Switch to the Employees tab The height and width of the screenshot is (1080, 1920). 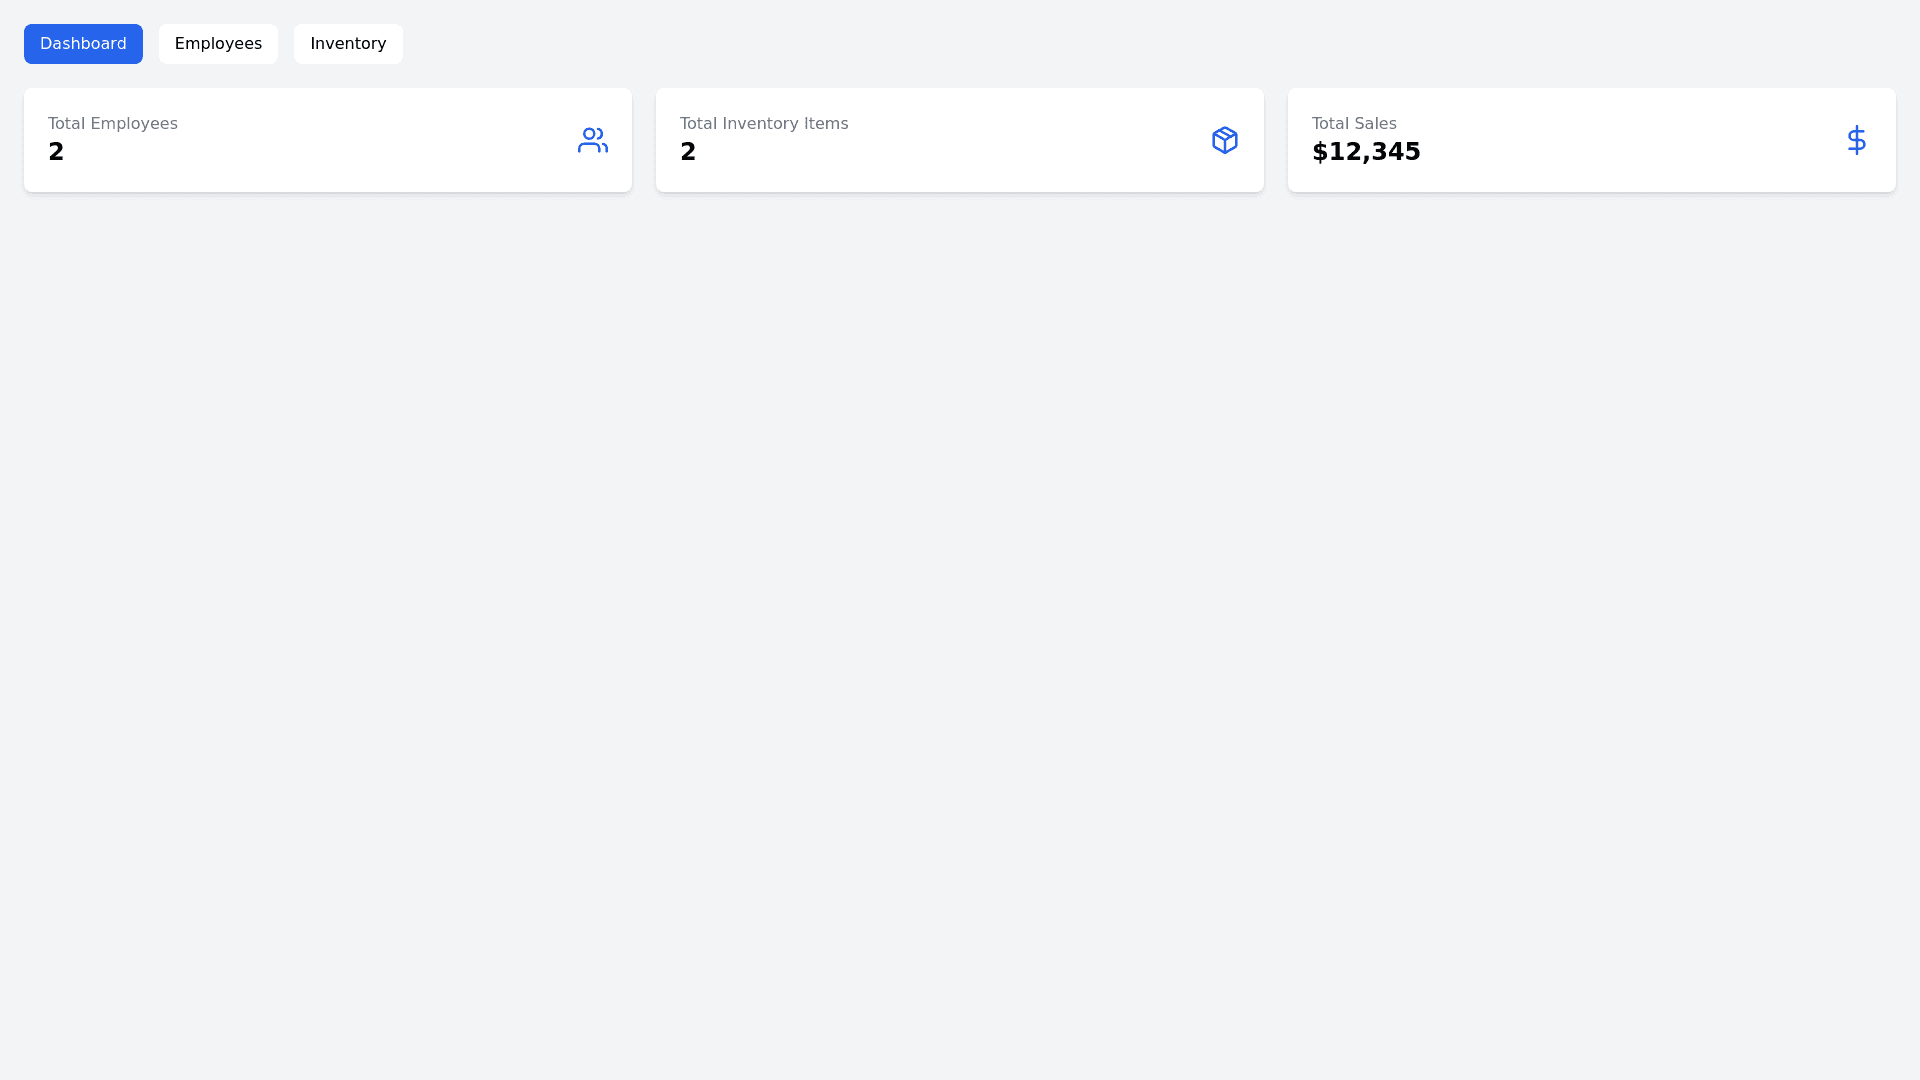point(218,44)
